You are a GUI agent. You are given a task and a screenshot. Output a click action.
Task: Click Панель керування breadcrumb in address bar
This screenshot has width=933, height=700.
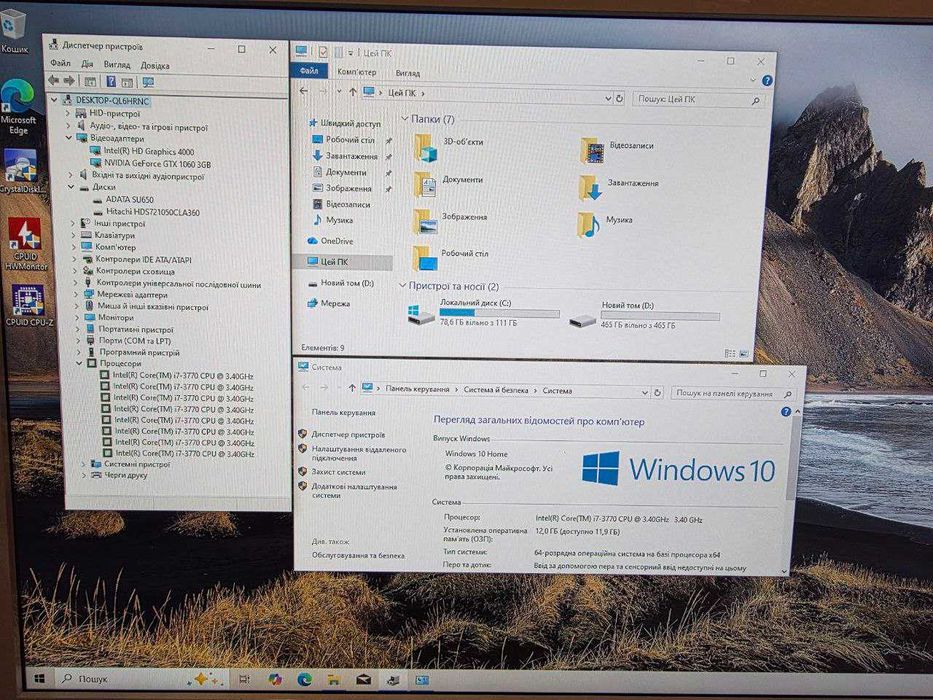[x=417, y=389]
